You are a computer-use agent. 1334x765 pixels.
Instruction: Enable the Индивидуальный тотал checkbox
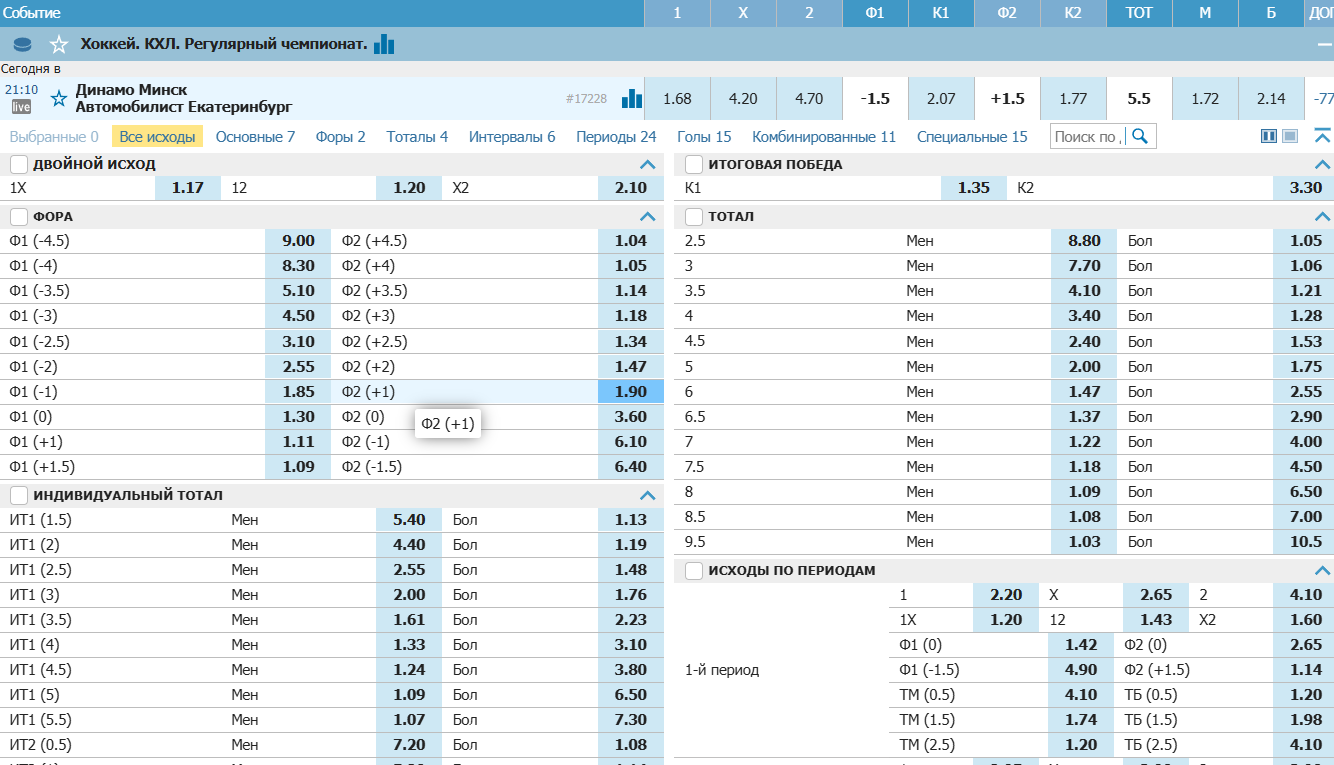pyautogui.click(x=19, y=495)
